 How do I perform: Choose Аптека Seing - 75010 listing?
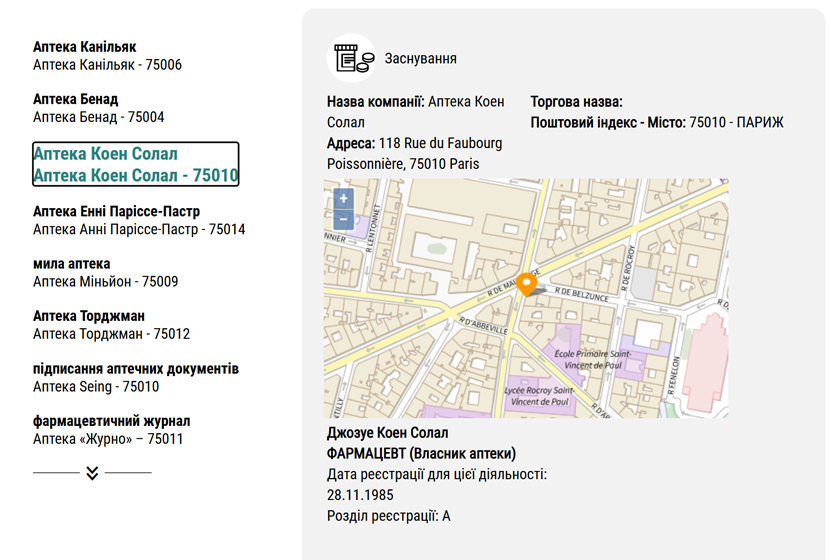(96, 387)
